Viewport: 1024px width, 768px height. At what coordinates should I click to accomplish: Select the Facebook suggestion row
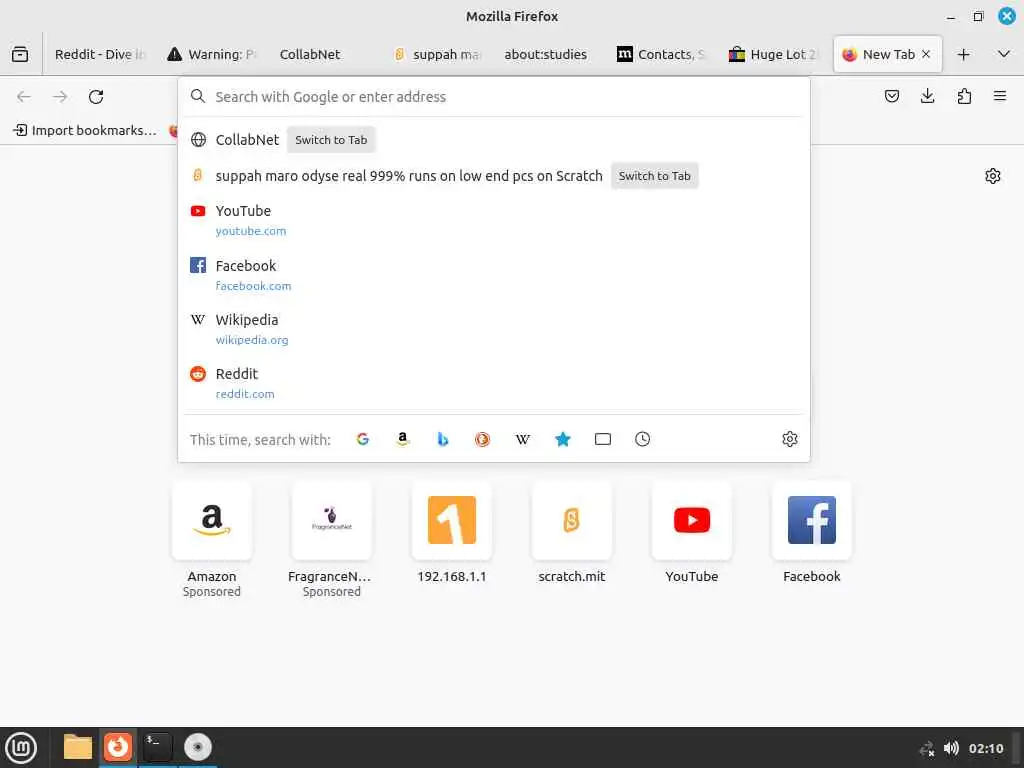494,275
